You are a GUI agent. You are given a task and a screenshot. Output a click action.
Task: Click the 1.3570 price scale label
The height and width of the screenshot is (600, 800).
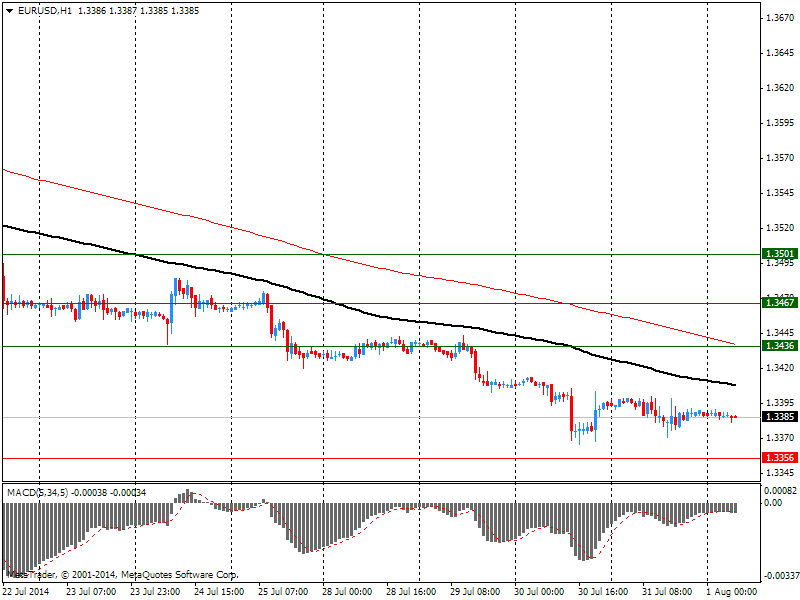tap(780, 158)
